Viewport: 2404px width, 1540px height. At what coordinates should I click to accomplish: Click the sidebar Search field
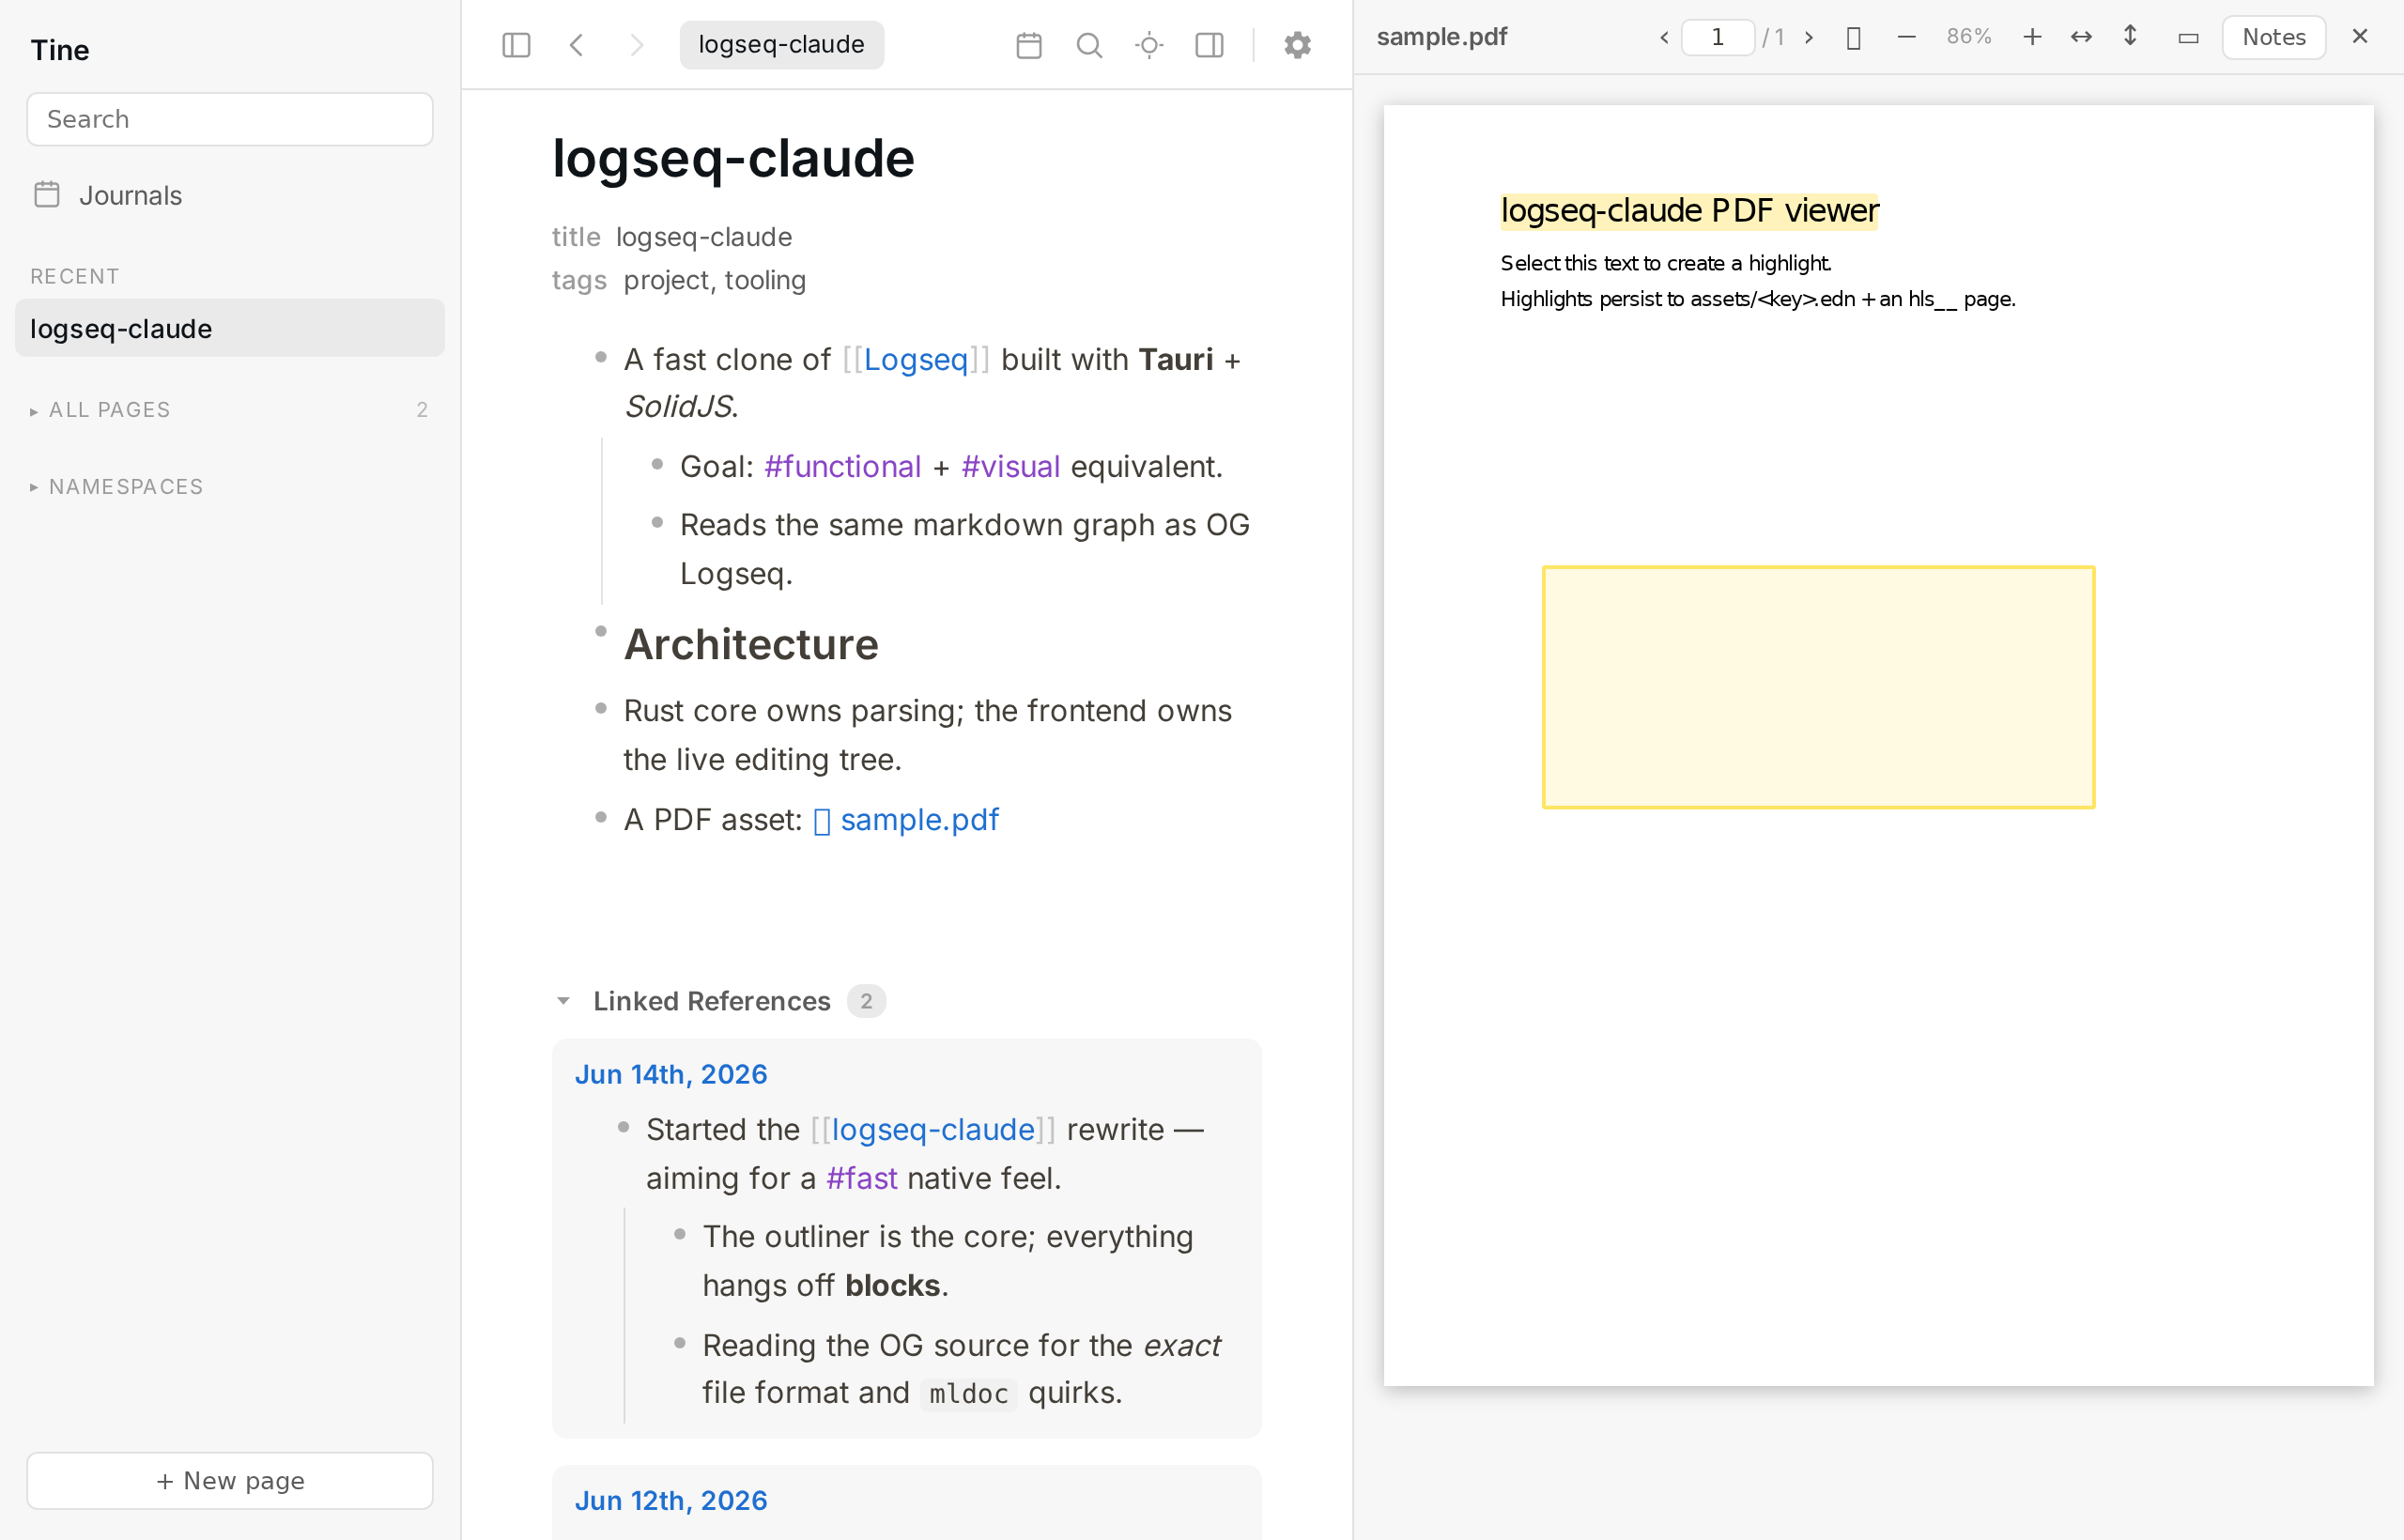(230, 119)
